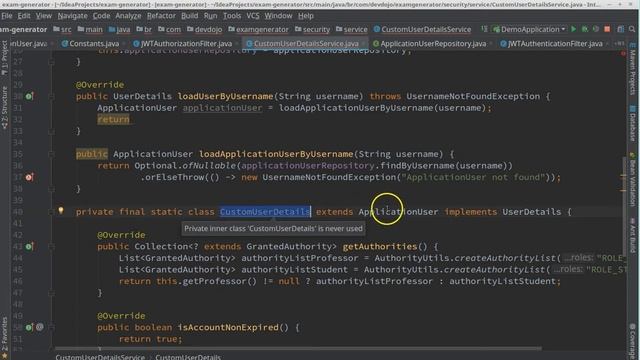Open the Edit menu

24,16
